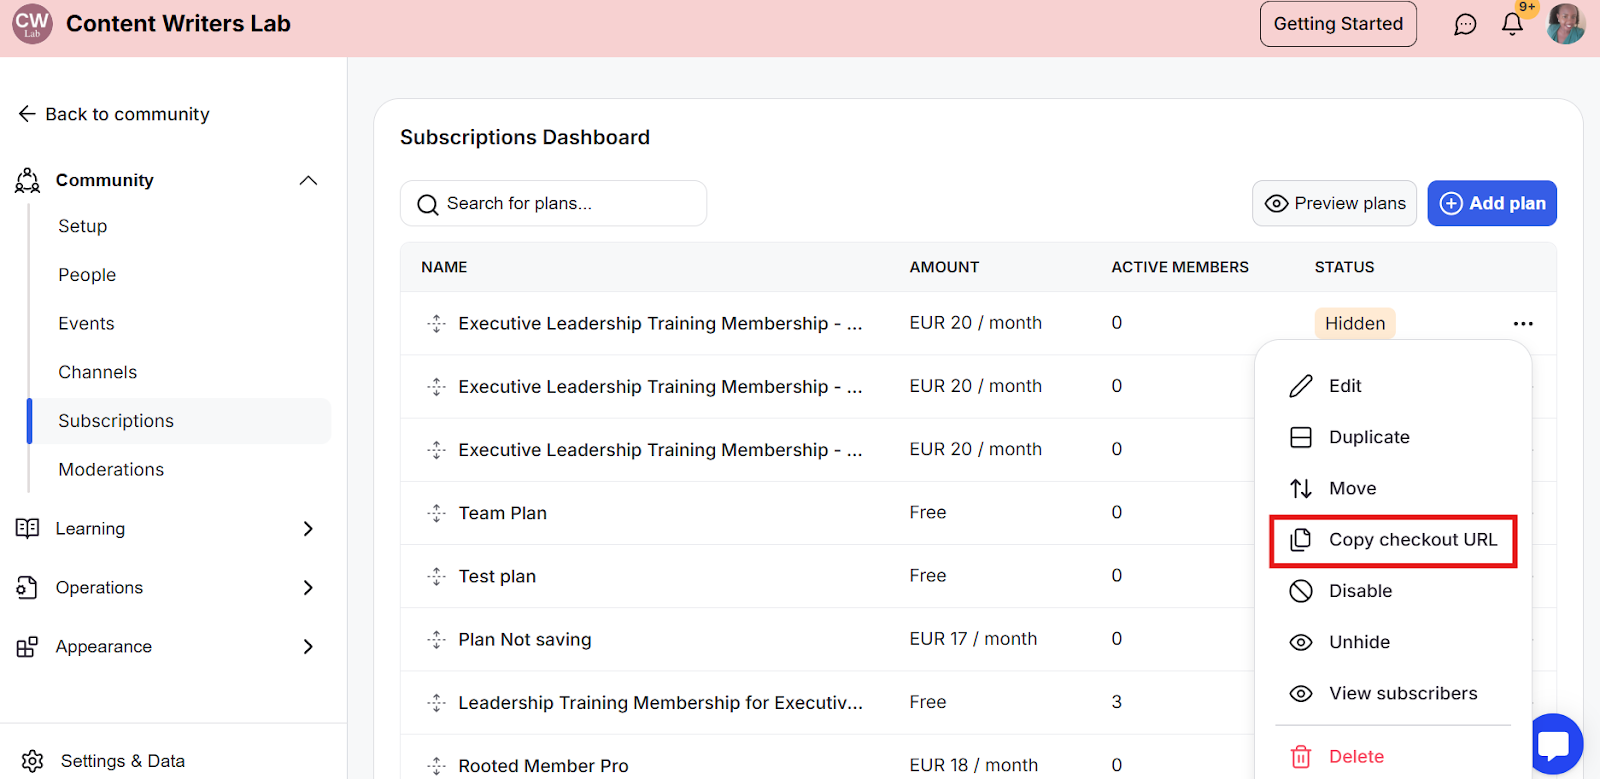The width and height of the screenshot is (1600, 779).
Task: Click the Add plan button
Action: (1491, 203)
